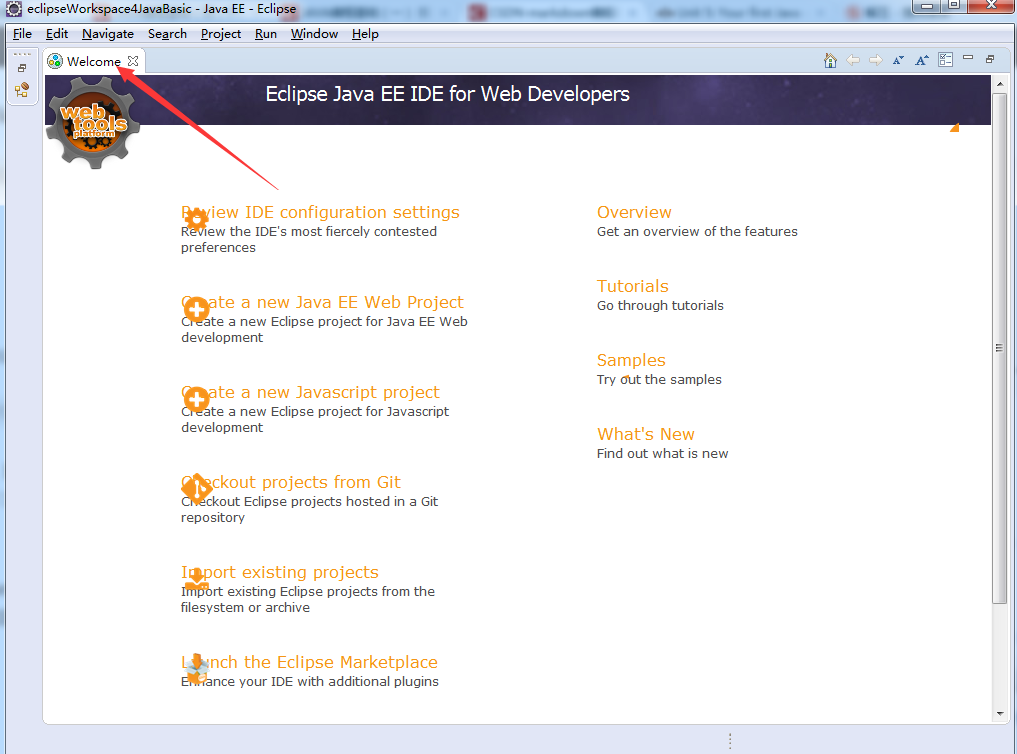This screenshot has height=754, width=1017.
Task: Open Checkout projects from Git link
Action: 291,482
